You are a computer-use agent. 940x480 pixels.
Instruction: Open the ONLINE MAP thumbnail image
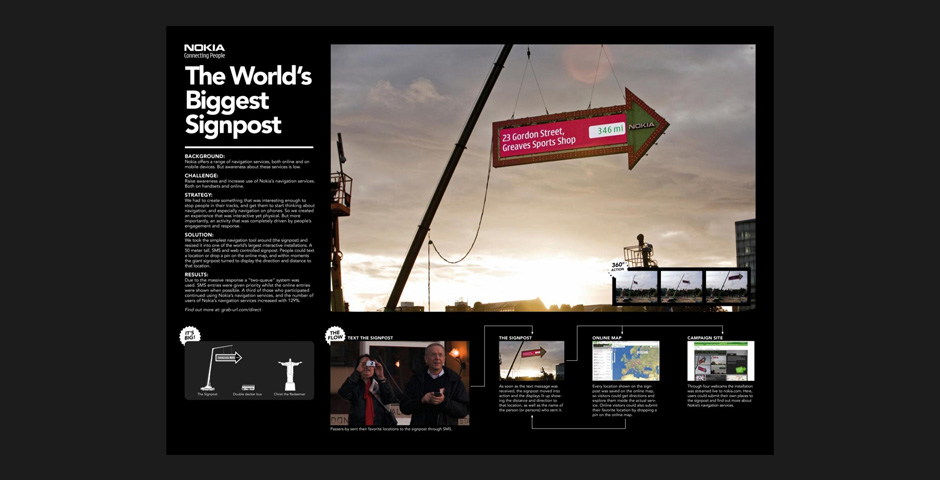[626, 361]
